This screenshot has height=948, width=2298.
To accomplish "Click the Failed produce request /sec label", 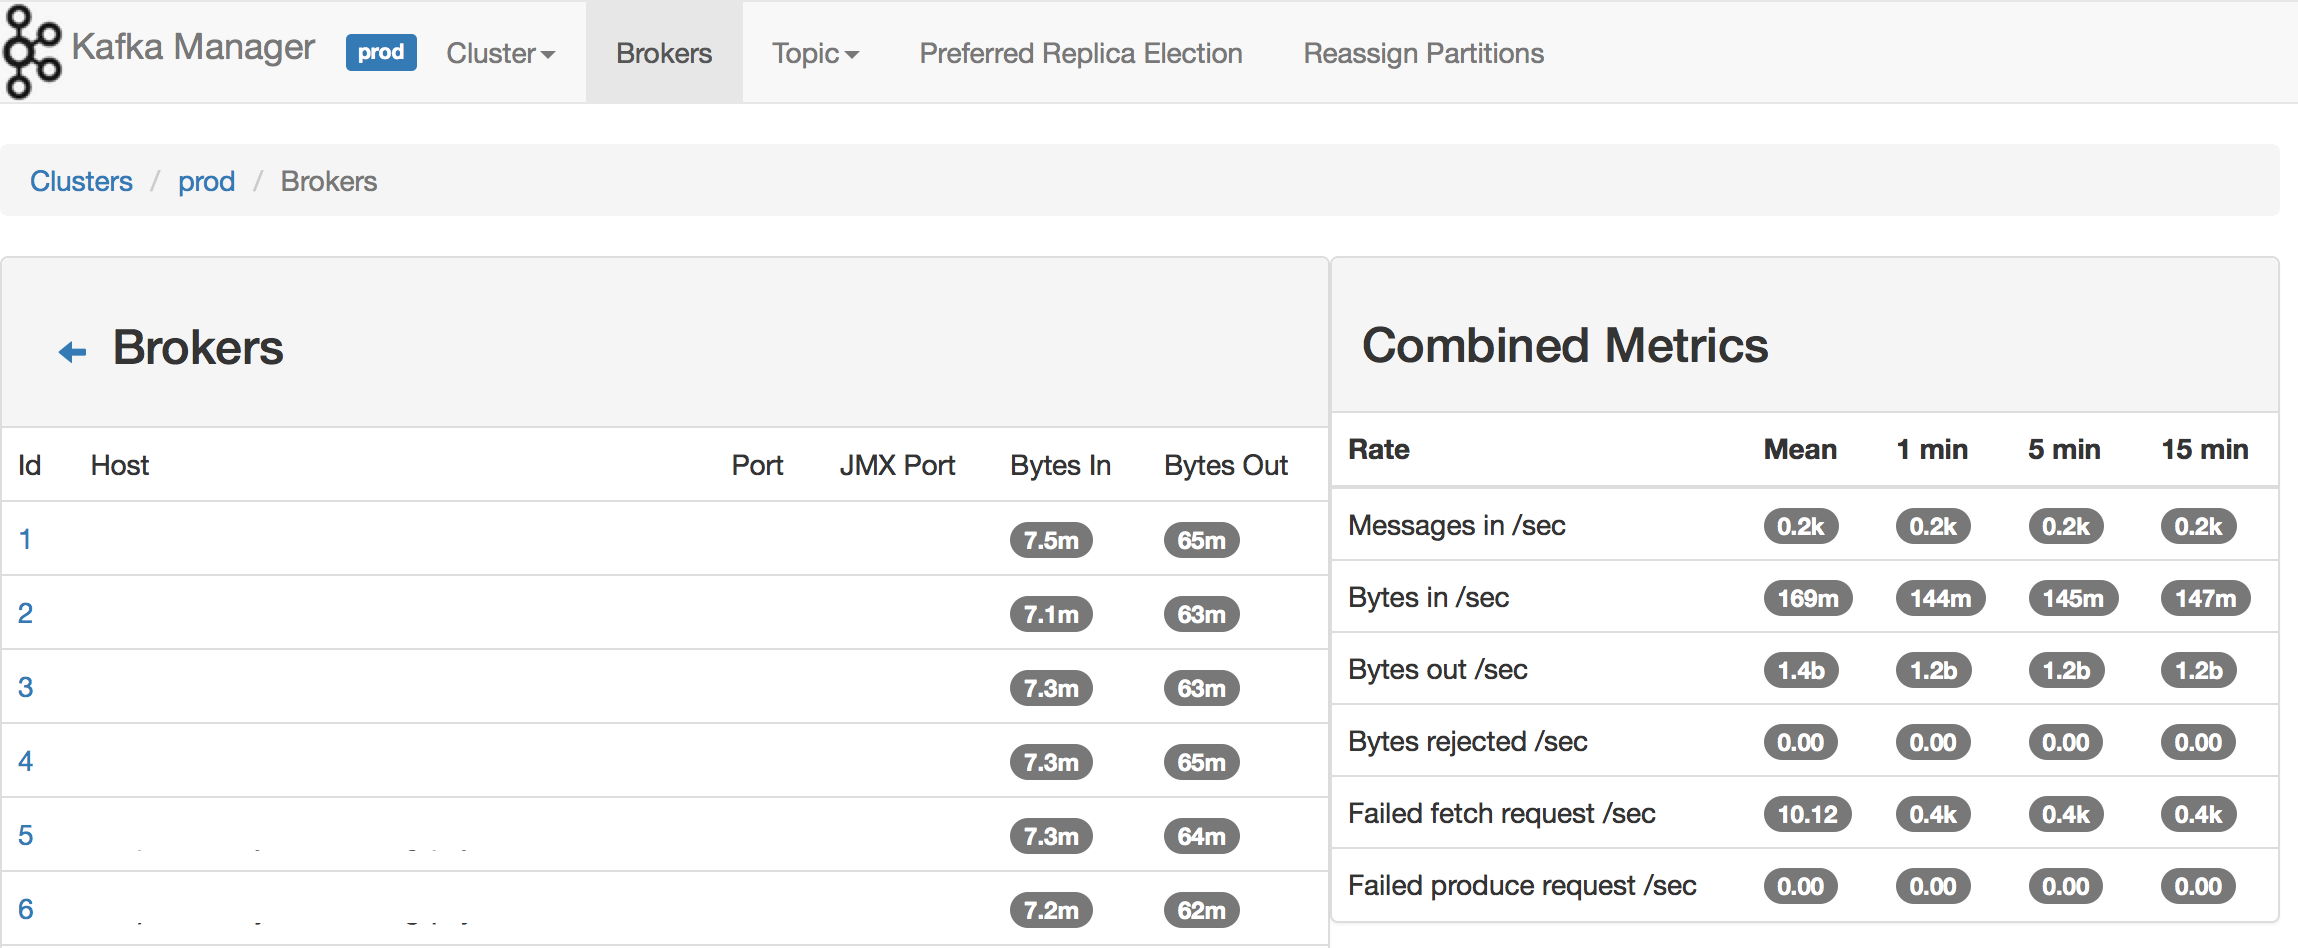I will (1522, 885).
